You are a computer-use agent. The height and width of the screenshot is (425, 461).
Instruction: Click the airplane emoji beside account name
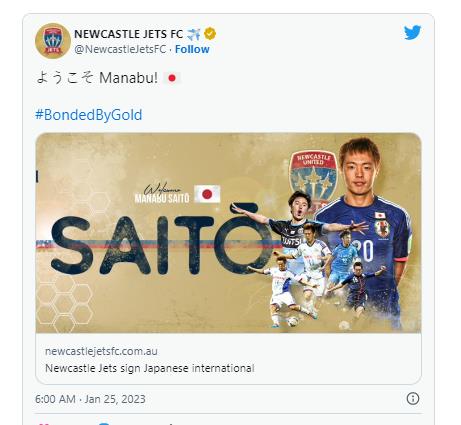pos(194,34)
